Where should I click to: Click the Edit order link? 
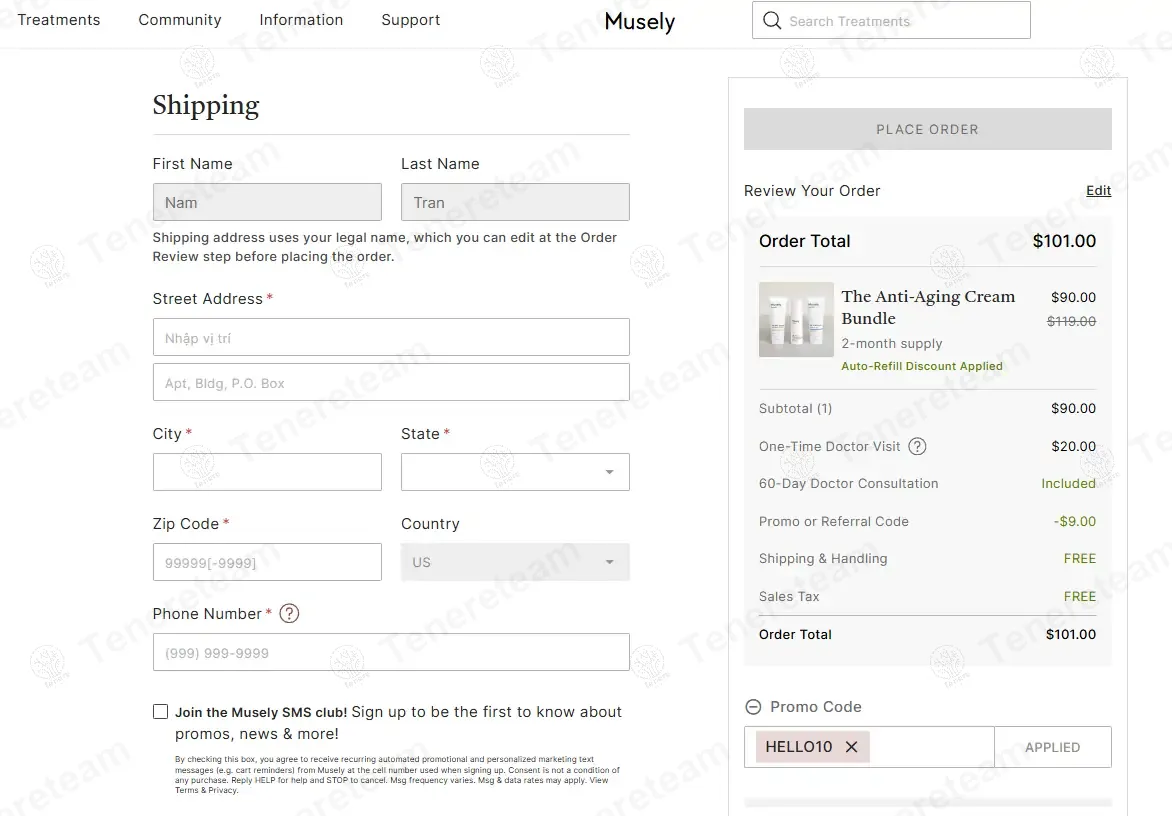[x=1098, y=191]
